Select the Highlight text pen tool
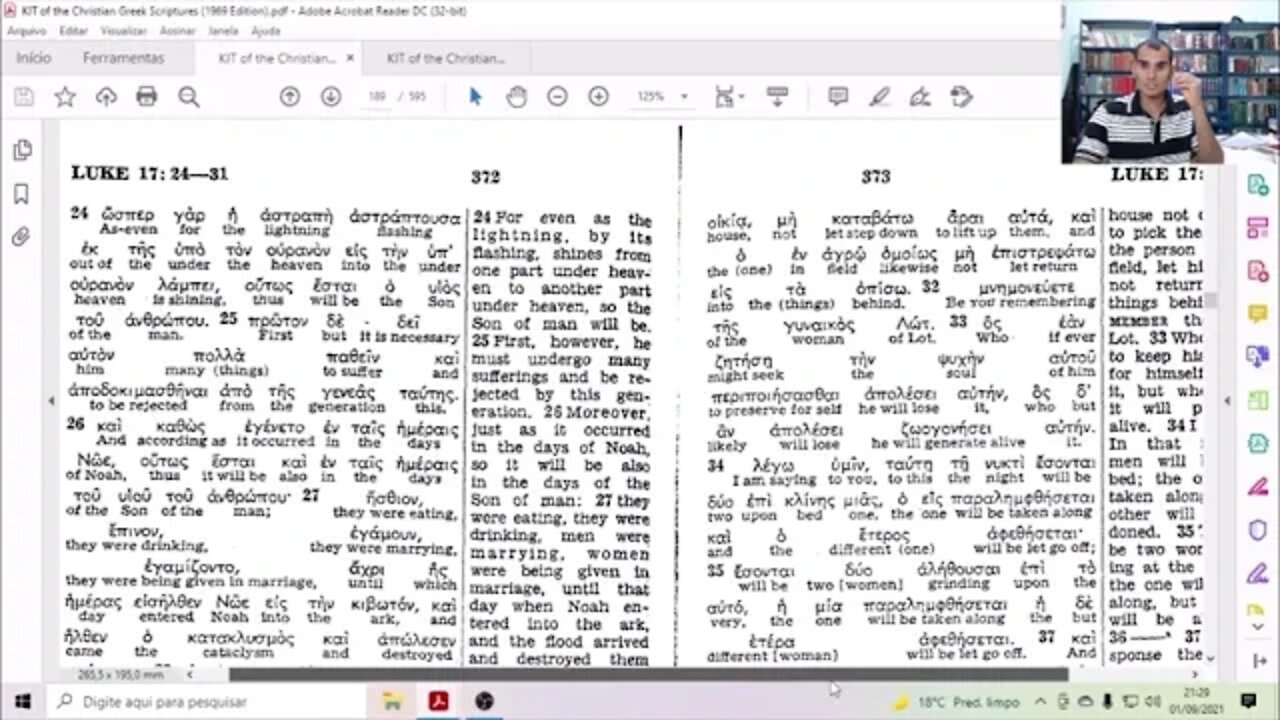 879,97
